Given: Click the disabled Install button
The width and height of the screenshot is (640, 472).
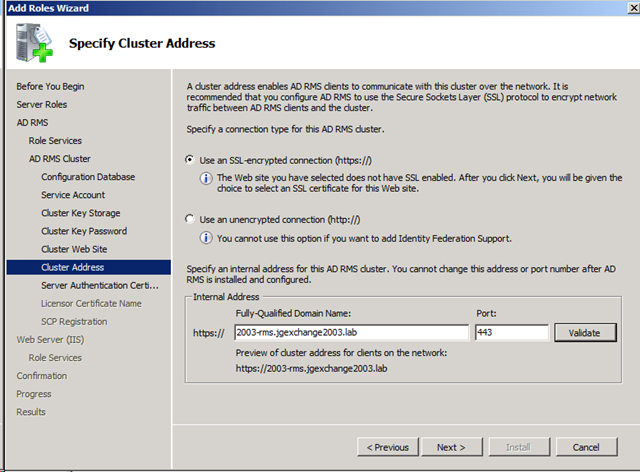Looking at the screenshot, I should tap(518, 447).
